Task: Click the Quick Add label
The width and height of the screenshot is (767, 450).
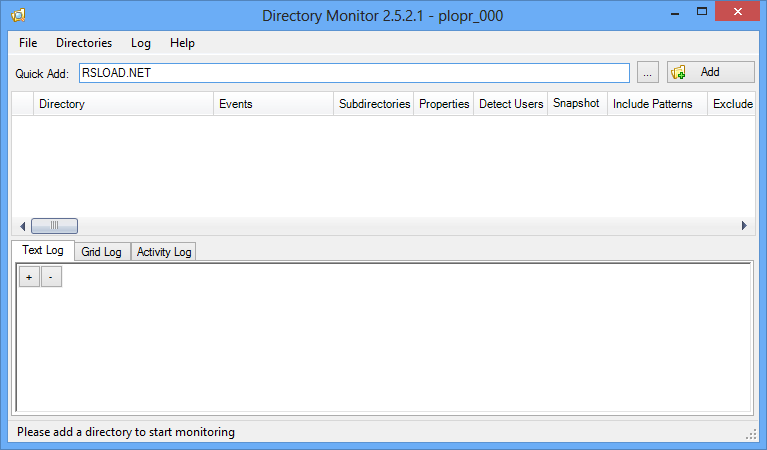Action: click(x=42, y=74)
